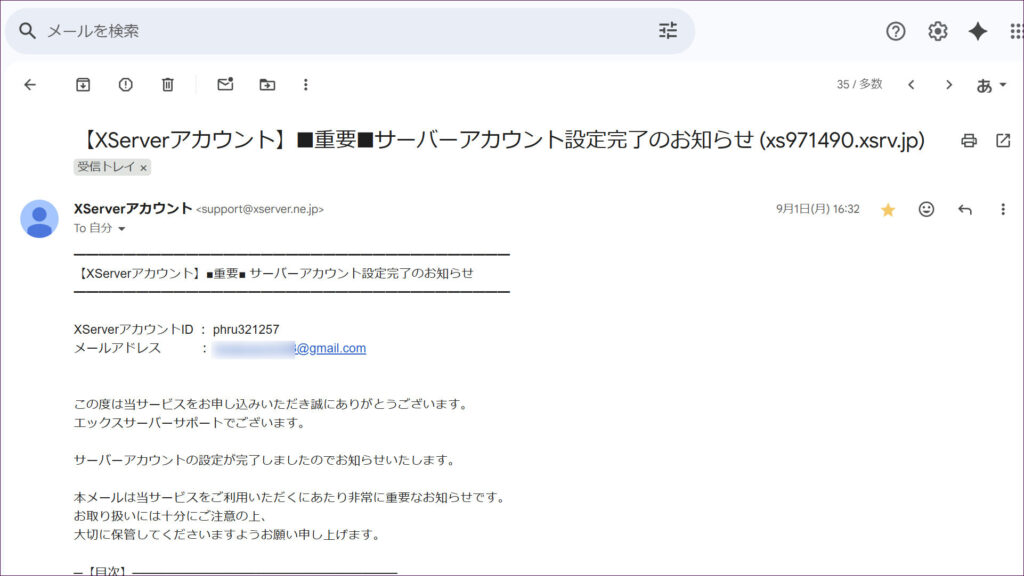Delete email with trash icon
The height and width of the screenshot is (576, 1024).
click(168, 85)
